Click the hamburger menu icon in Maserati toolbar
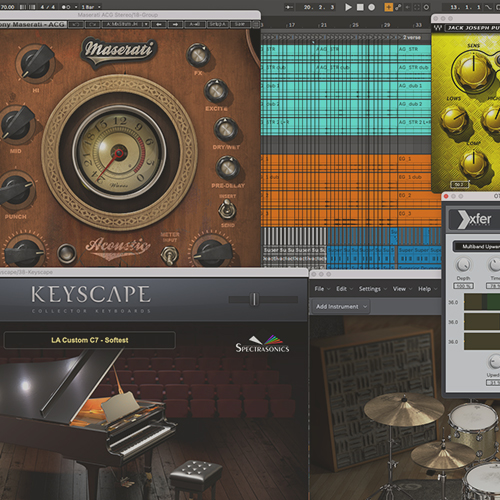500x500 pixels. tap(256, 24)
